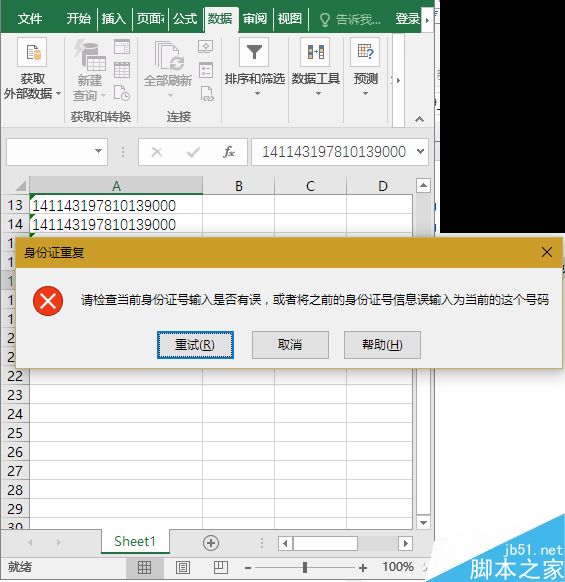Open the View tab
The image size is (565, 582).
pyautogui.click(x=290, y=19)
